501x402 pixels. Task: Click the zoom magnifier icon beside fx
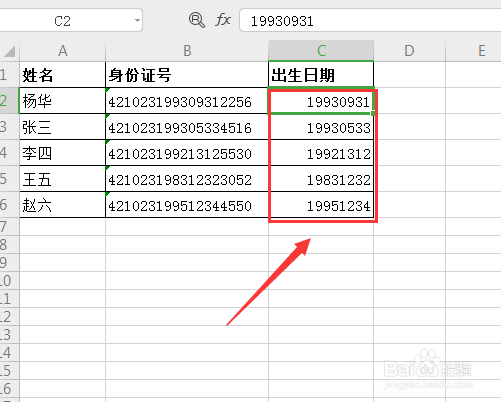[x=197, y=20]
